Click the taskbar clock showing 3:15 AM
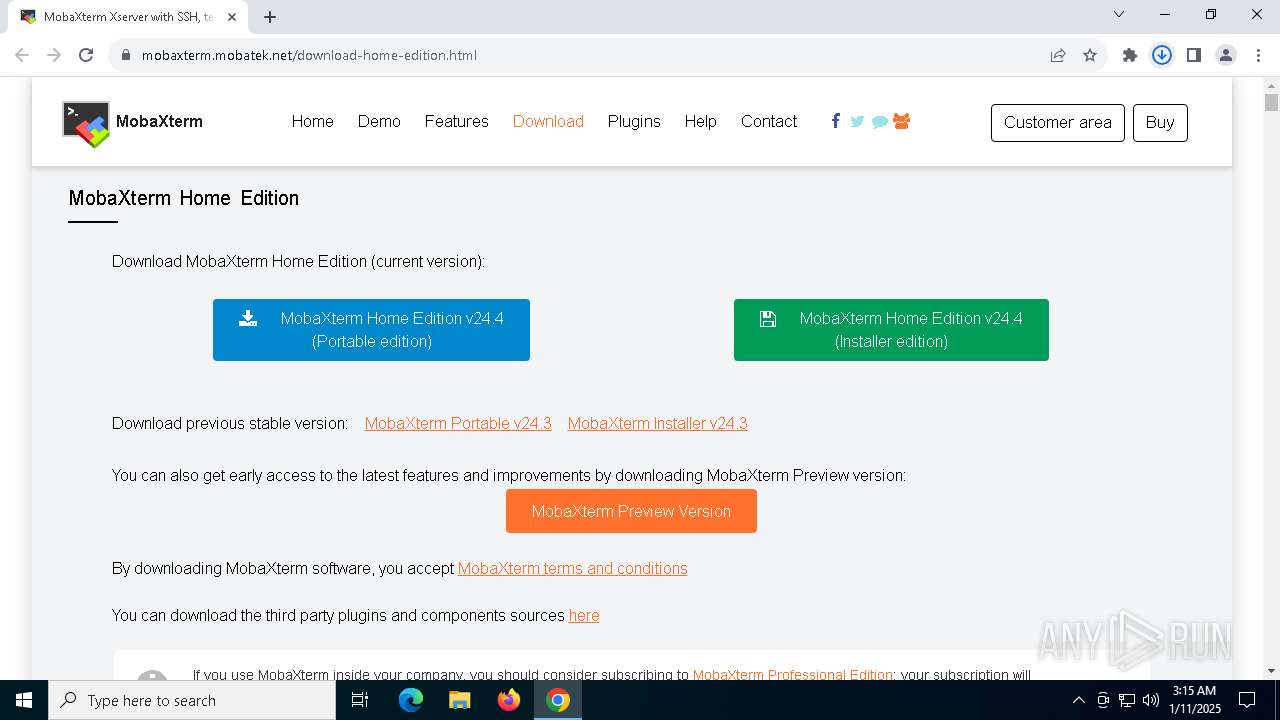1280x720 pixels. pos(1194,700)
